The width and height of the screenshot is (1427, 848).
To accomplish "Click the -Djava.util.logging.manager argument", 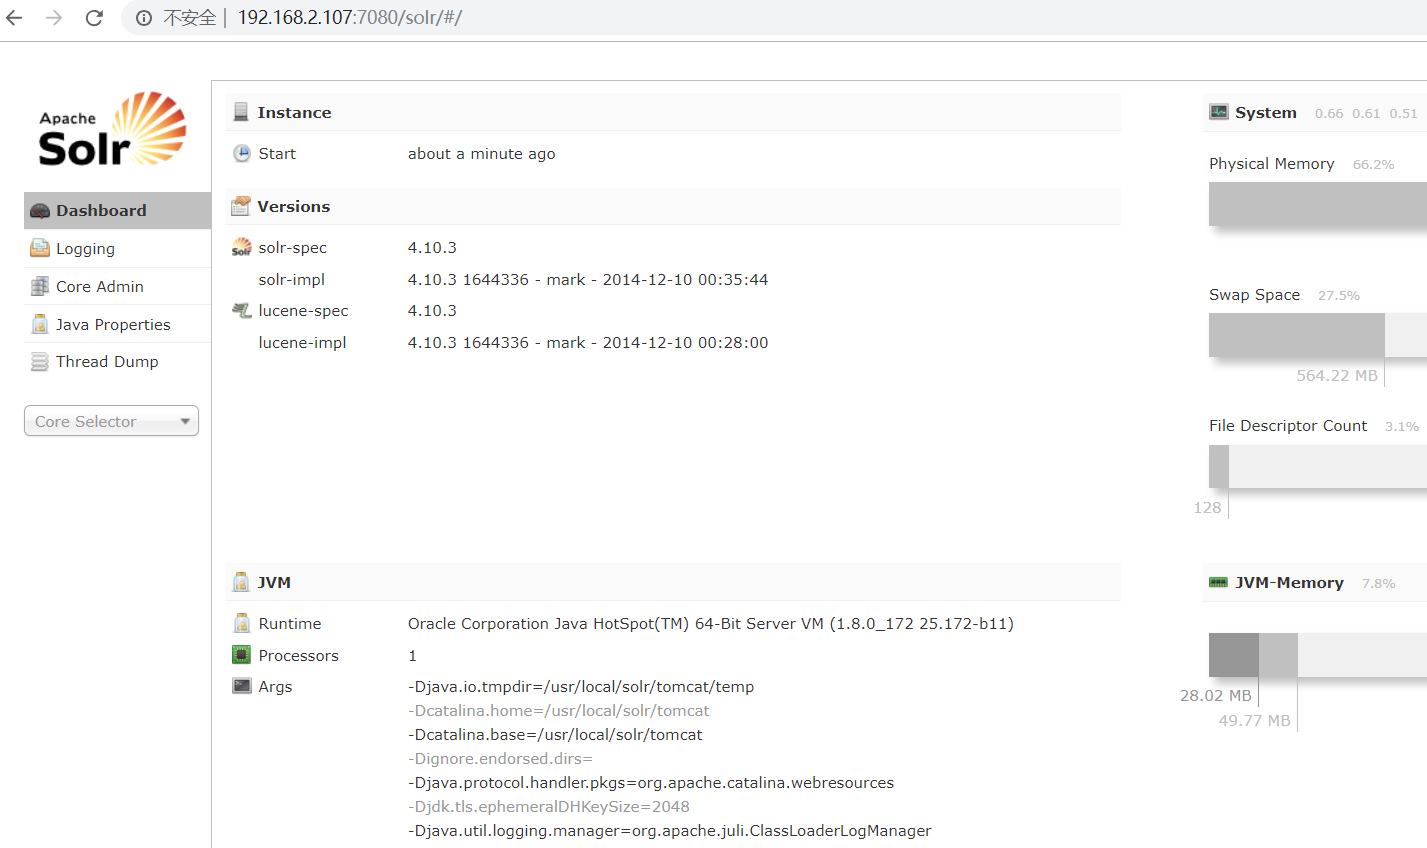I will click(x=670, y=831).
